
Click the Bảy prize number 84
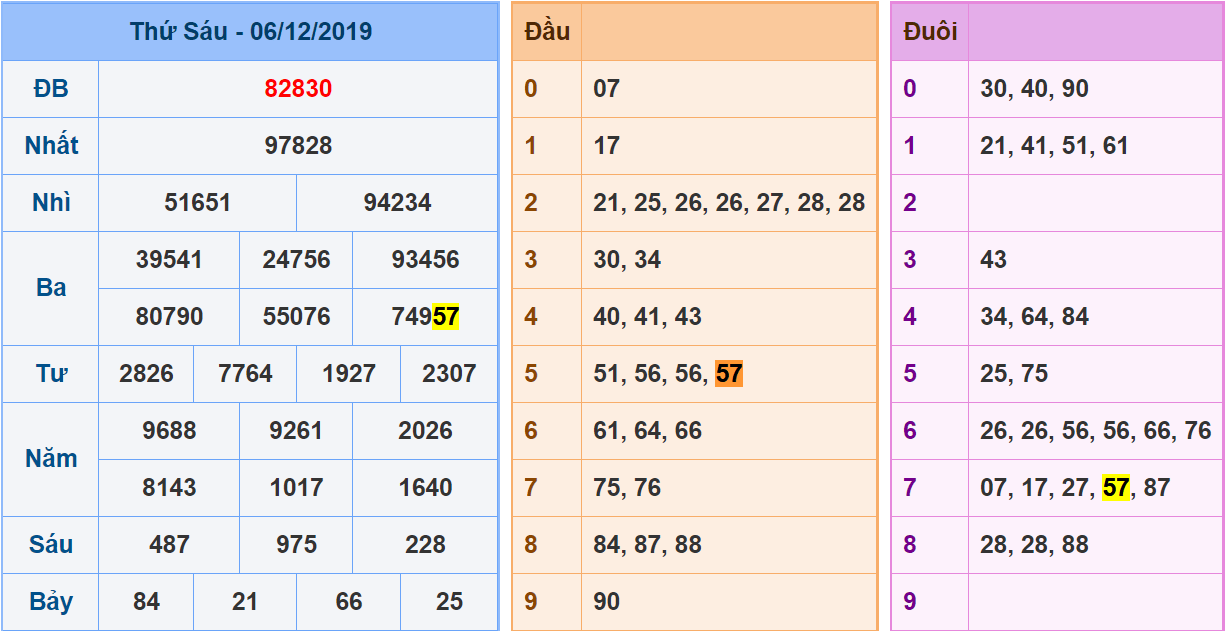point(146,602)
